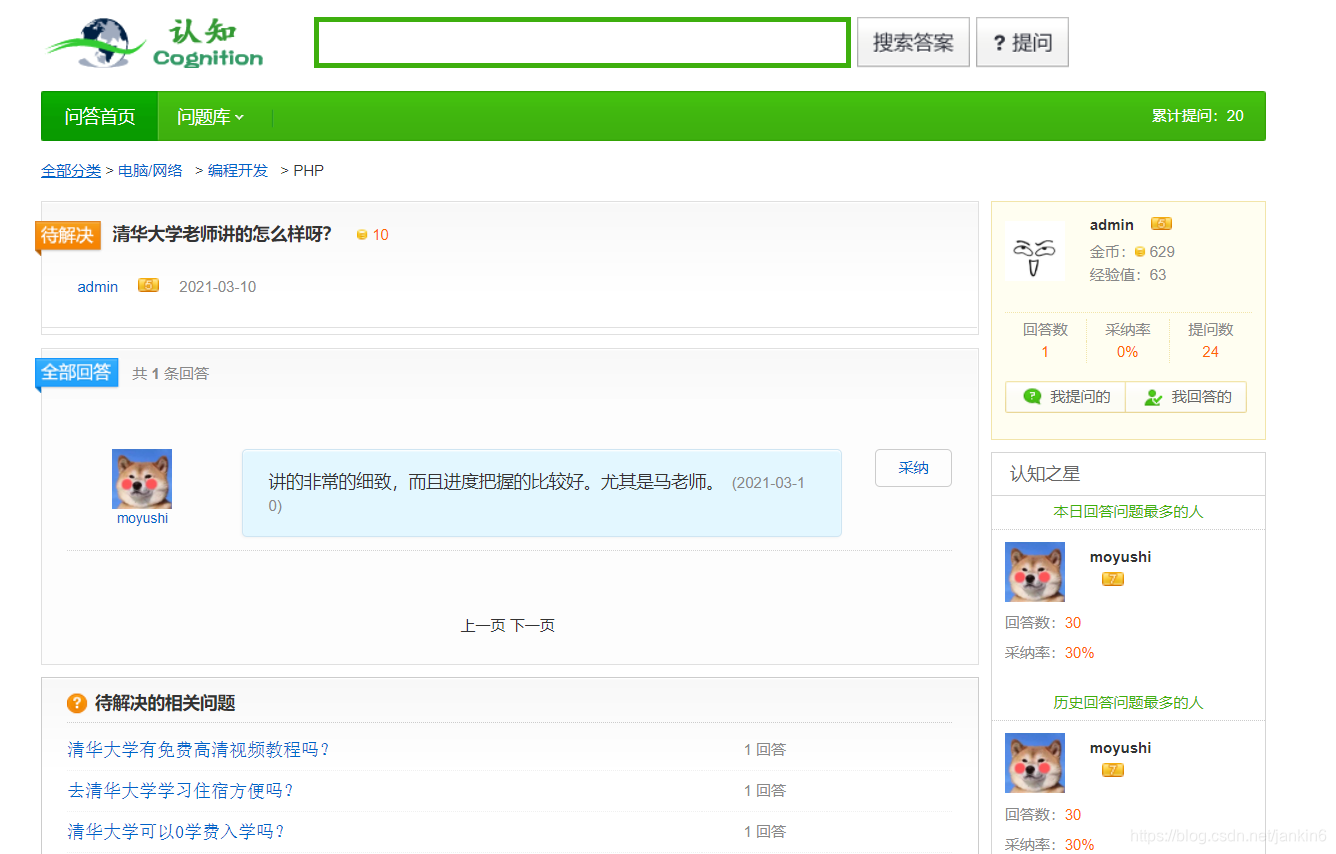The width and height of the screenshot is (1336, 854).
Task: Click the 搜索答案 search button
Action: (911, 41)
